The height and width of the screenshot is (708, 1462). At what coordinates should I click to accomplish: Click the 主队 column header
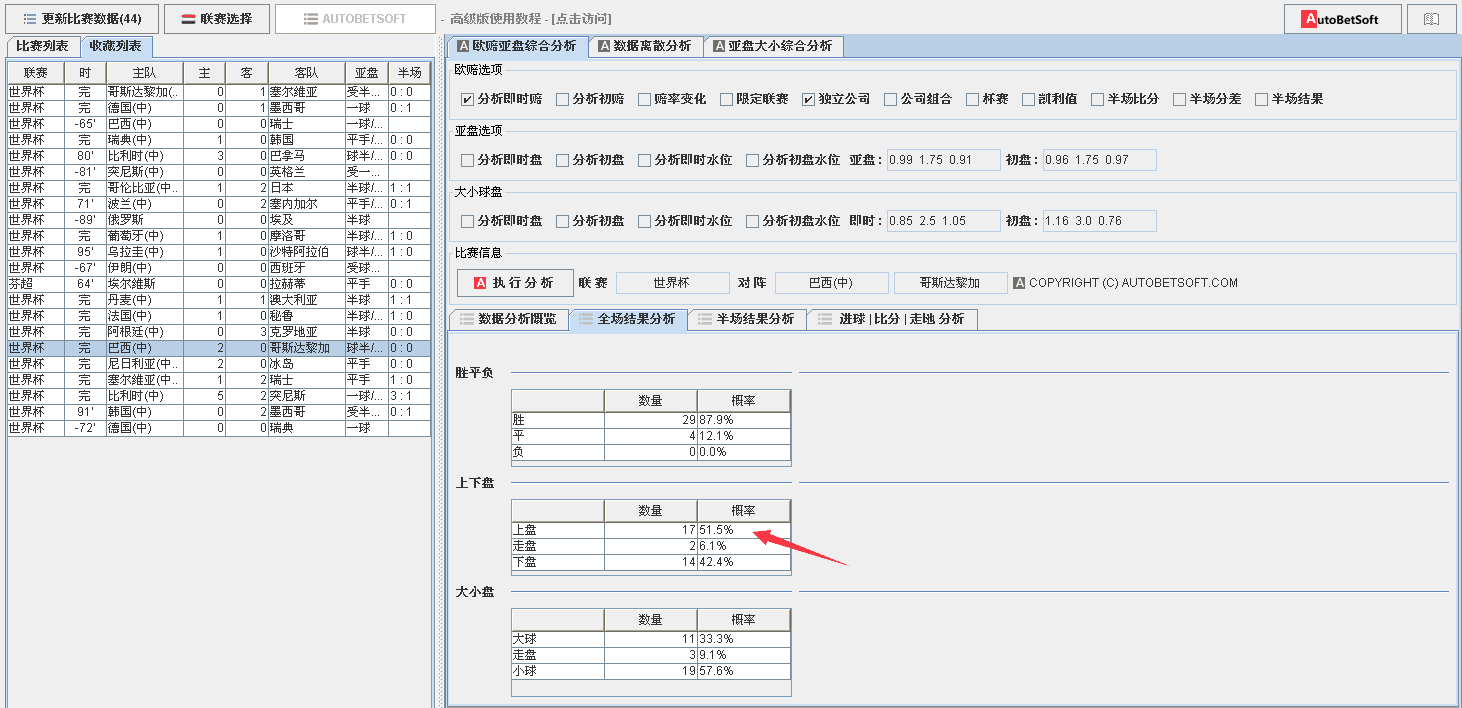click(144, 73)
